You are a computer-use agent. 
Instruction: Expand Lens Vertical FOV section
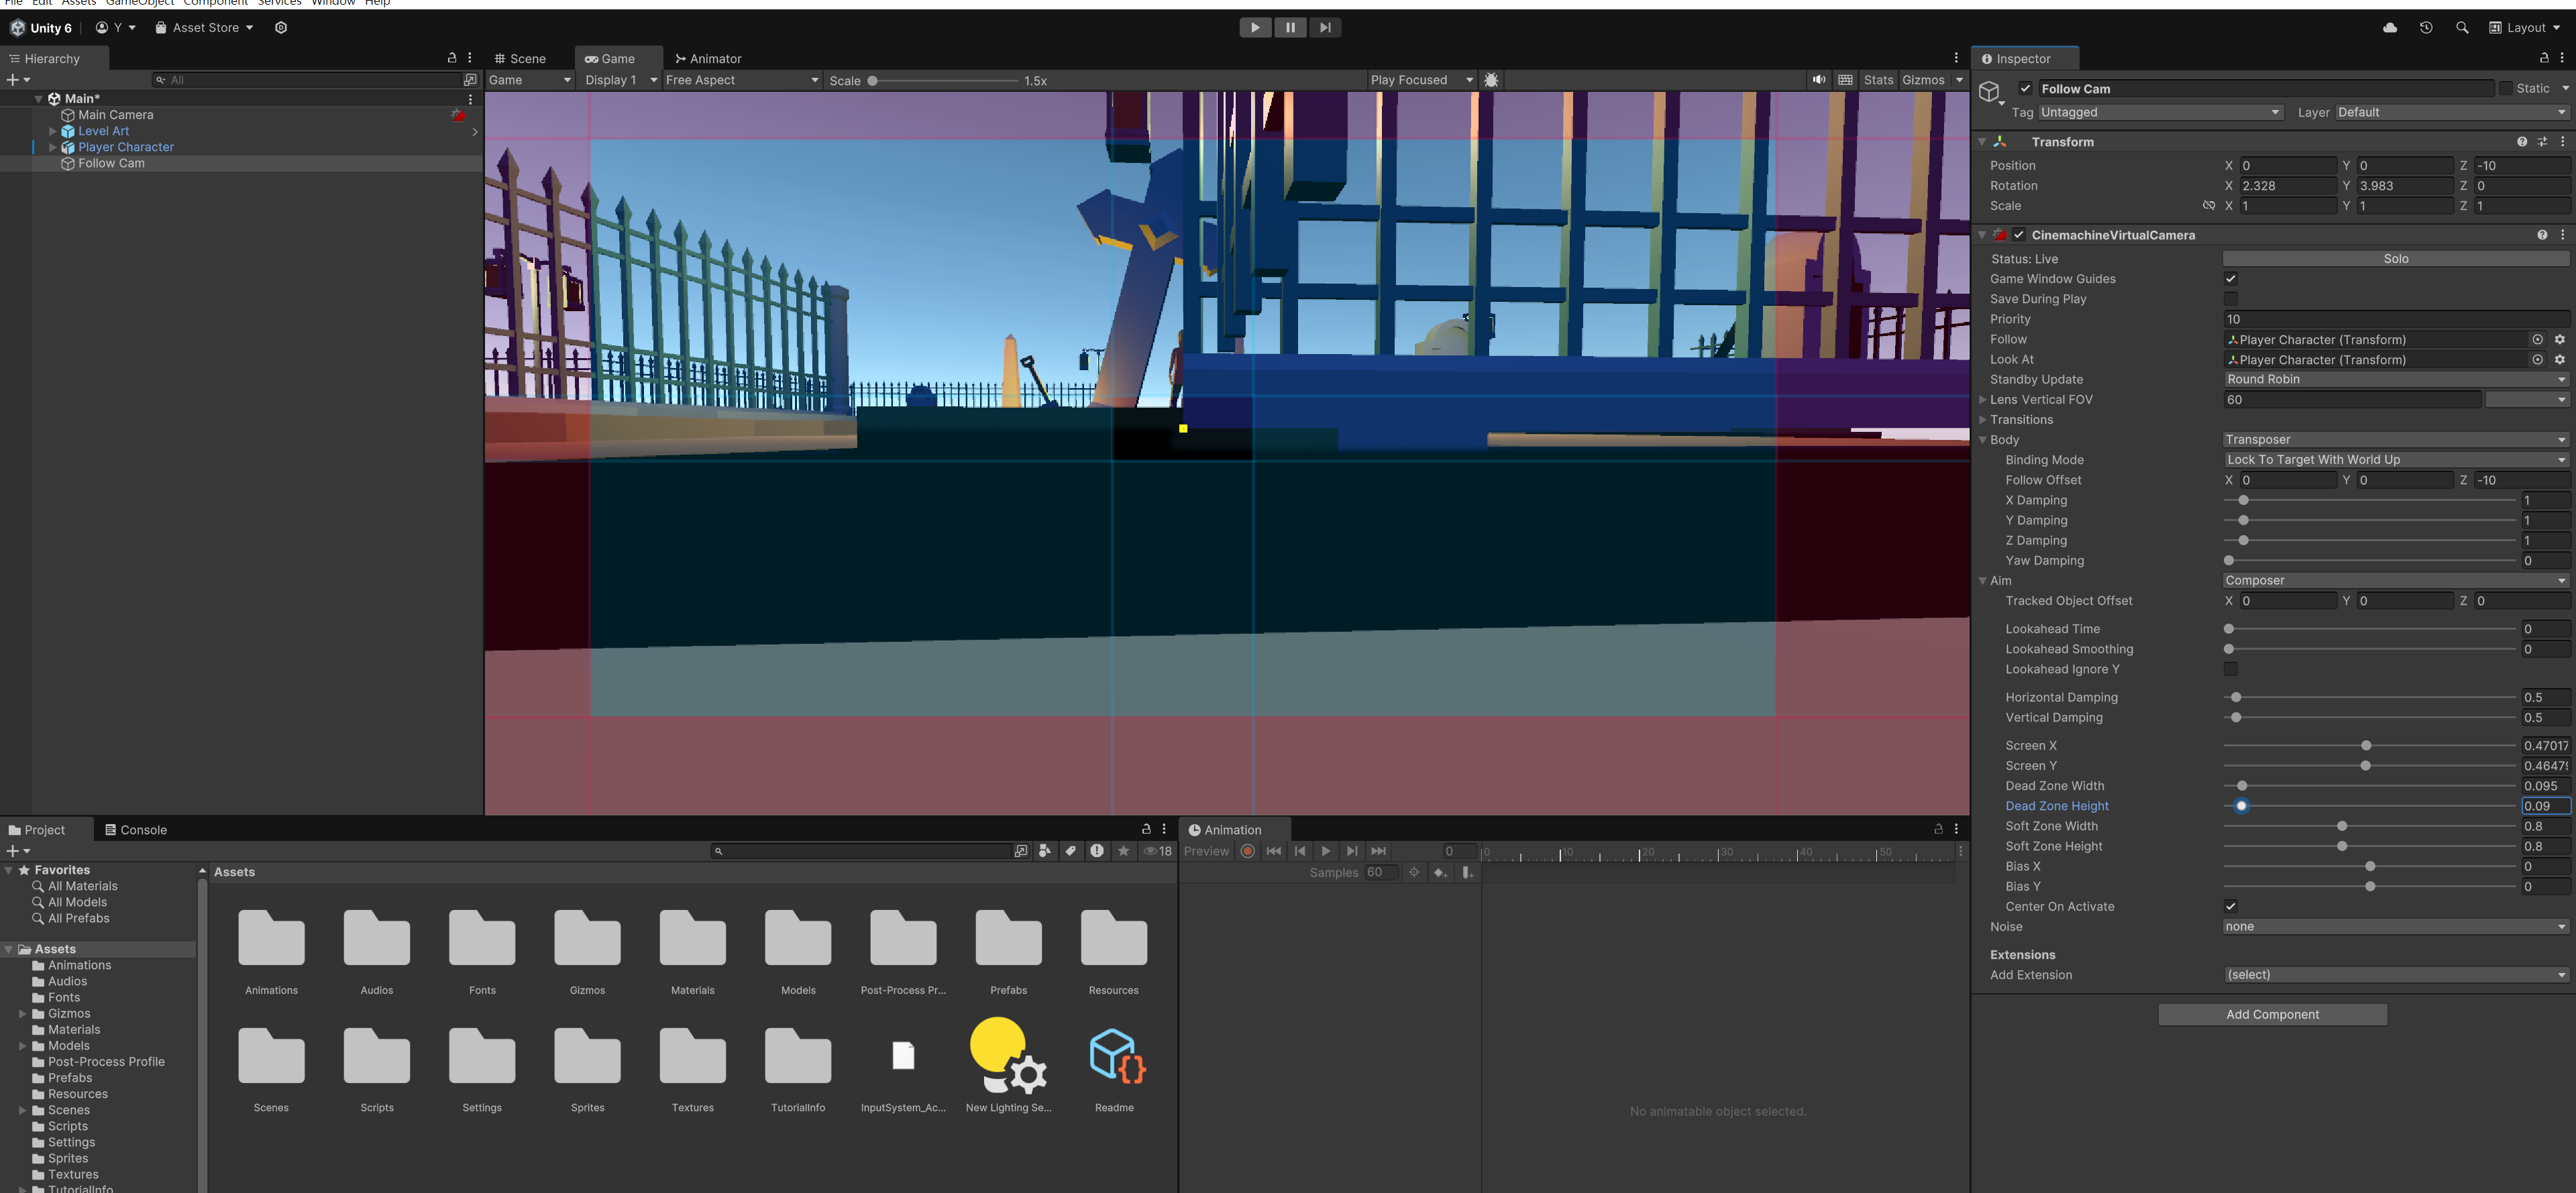[1982, 400]
